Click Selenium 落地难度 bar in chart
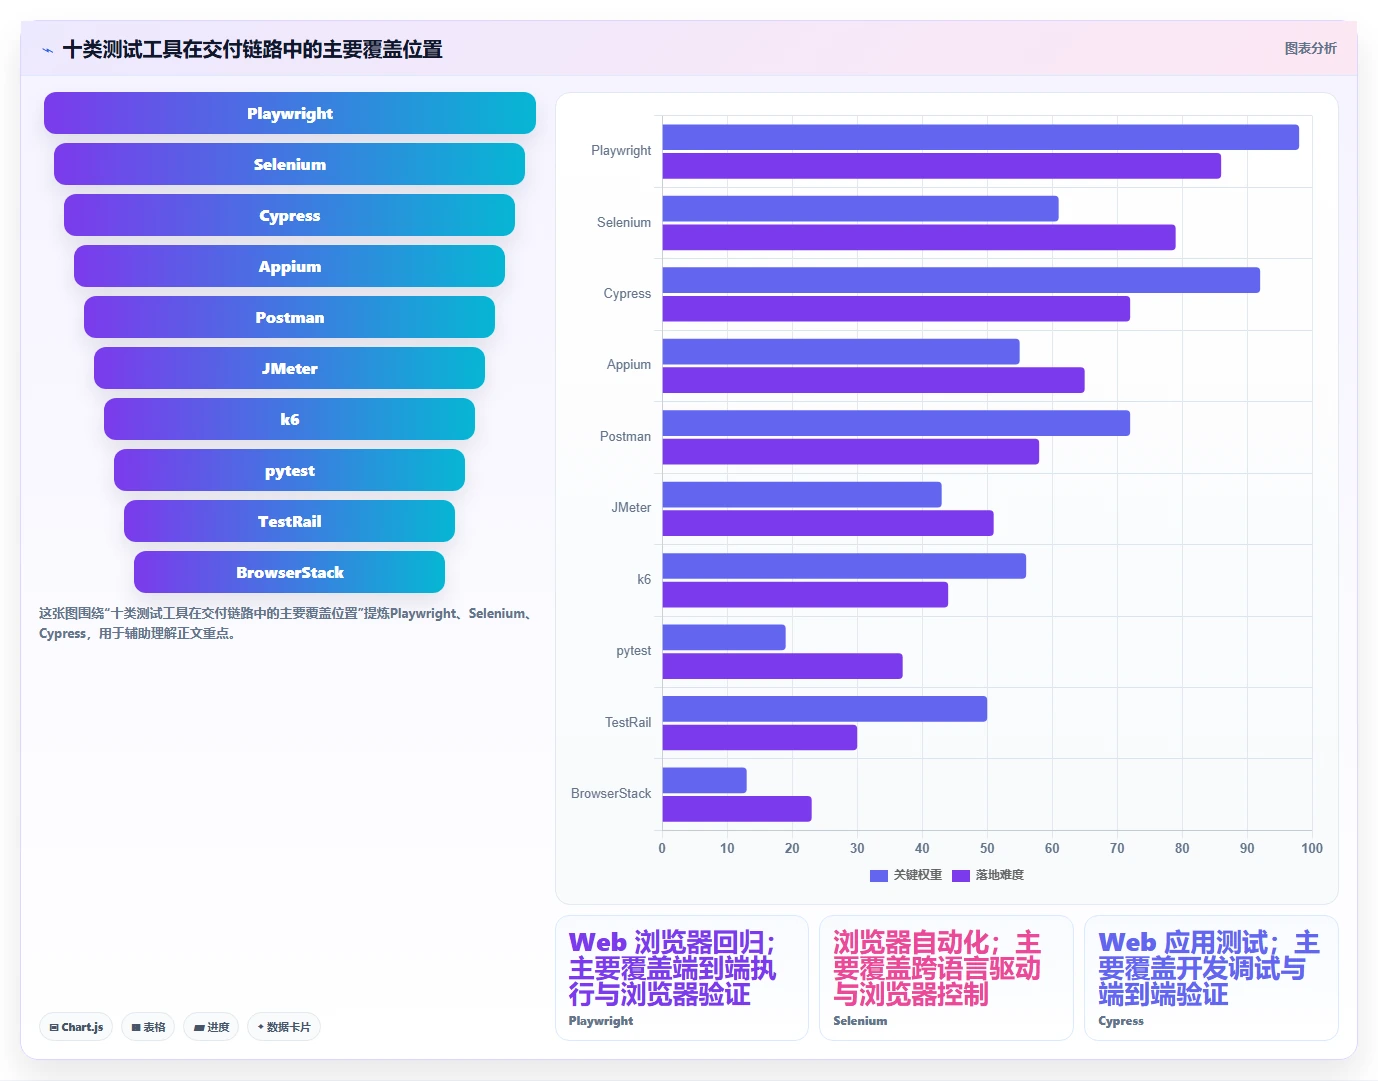The image size is (1378, 1081). pyautogui.click(x=919, y=237)
